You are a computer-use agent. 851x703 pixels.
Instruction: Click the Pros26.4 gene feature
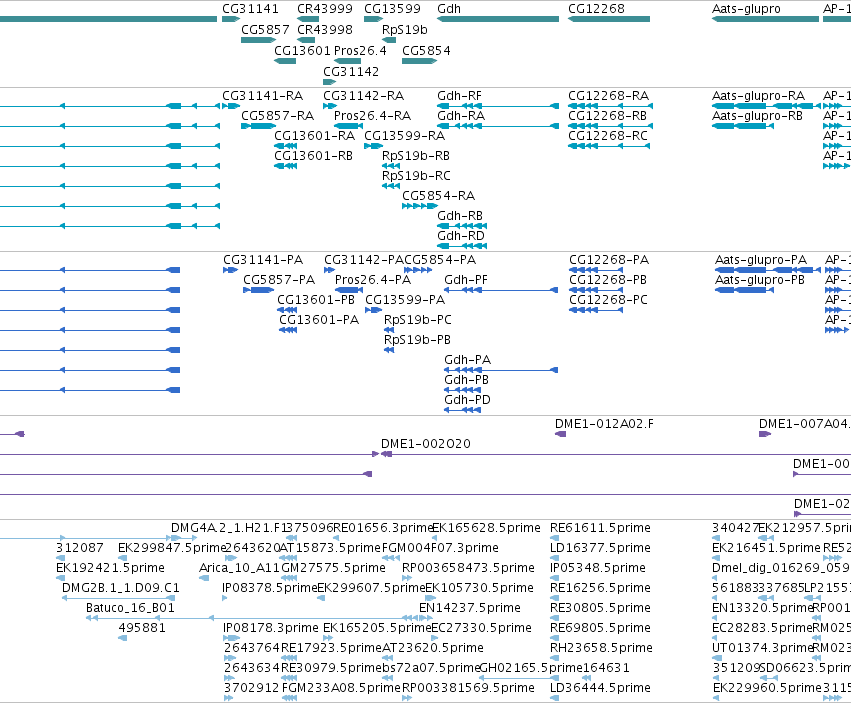click(x=347, y=61)
